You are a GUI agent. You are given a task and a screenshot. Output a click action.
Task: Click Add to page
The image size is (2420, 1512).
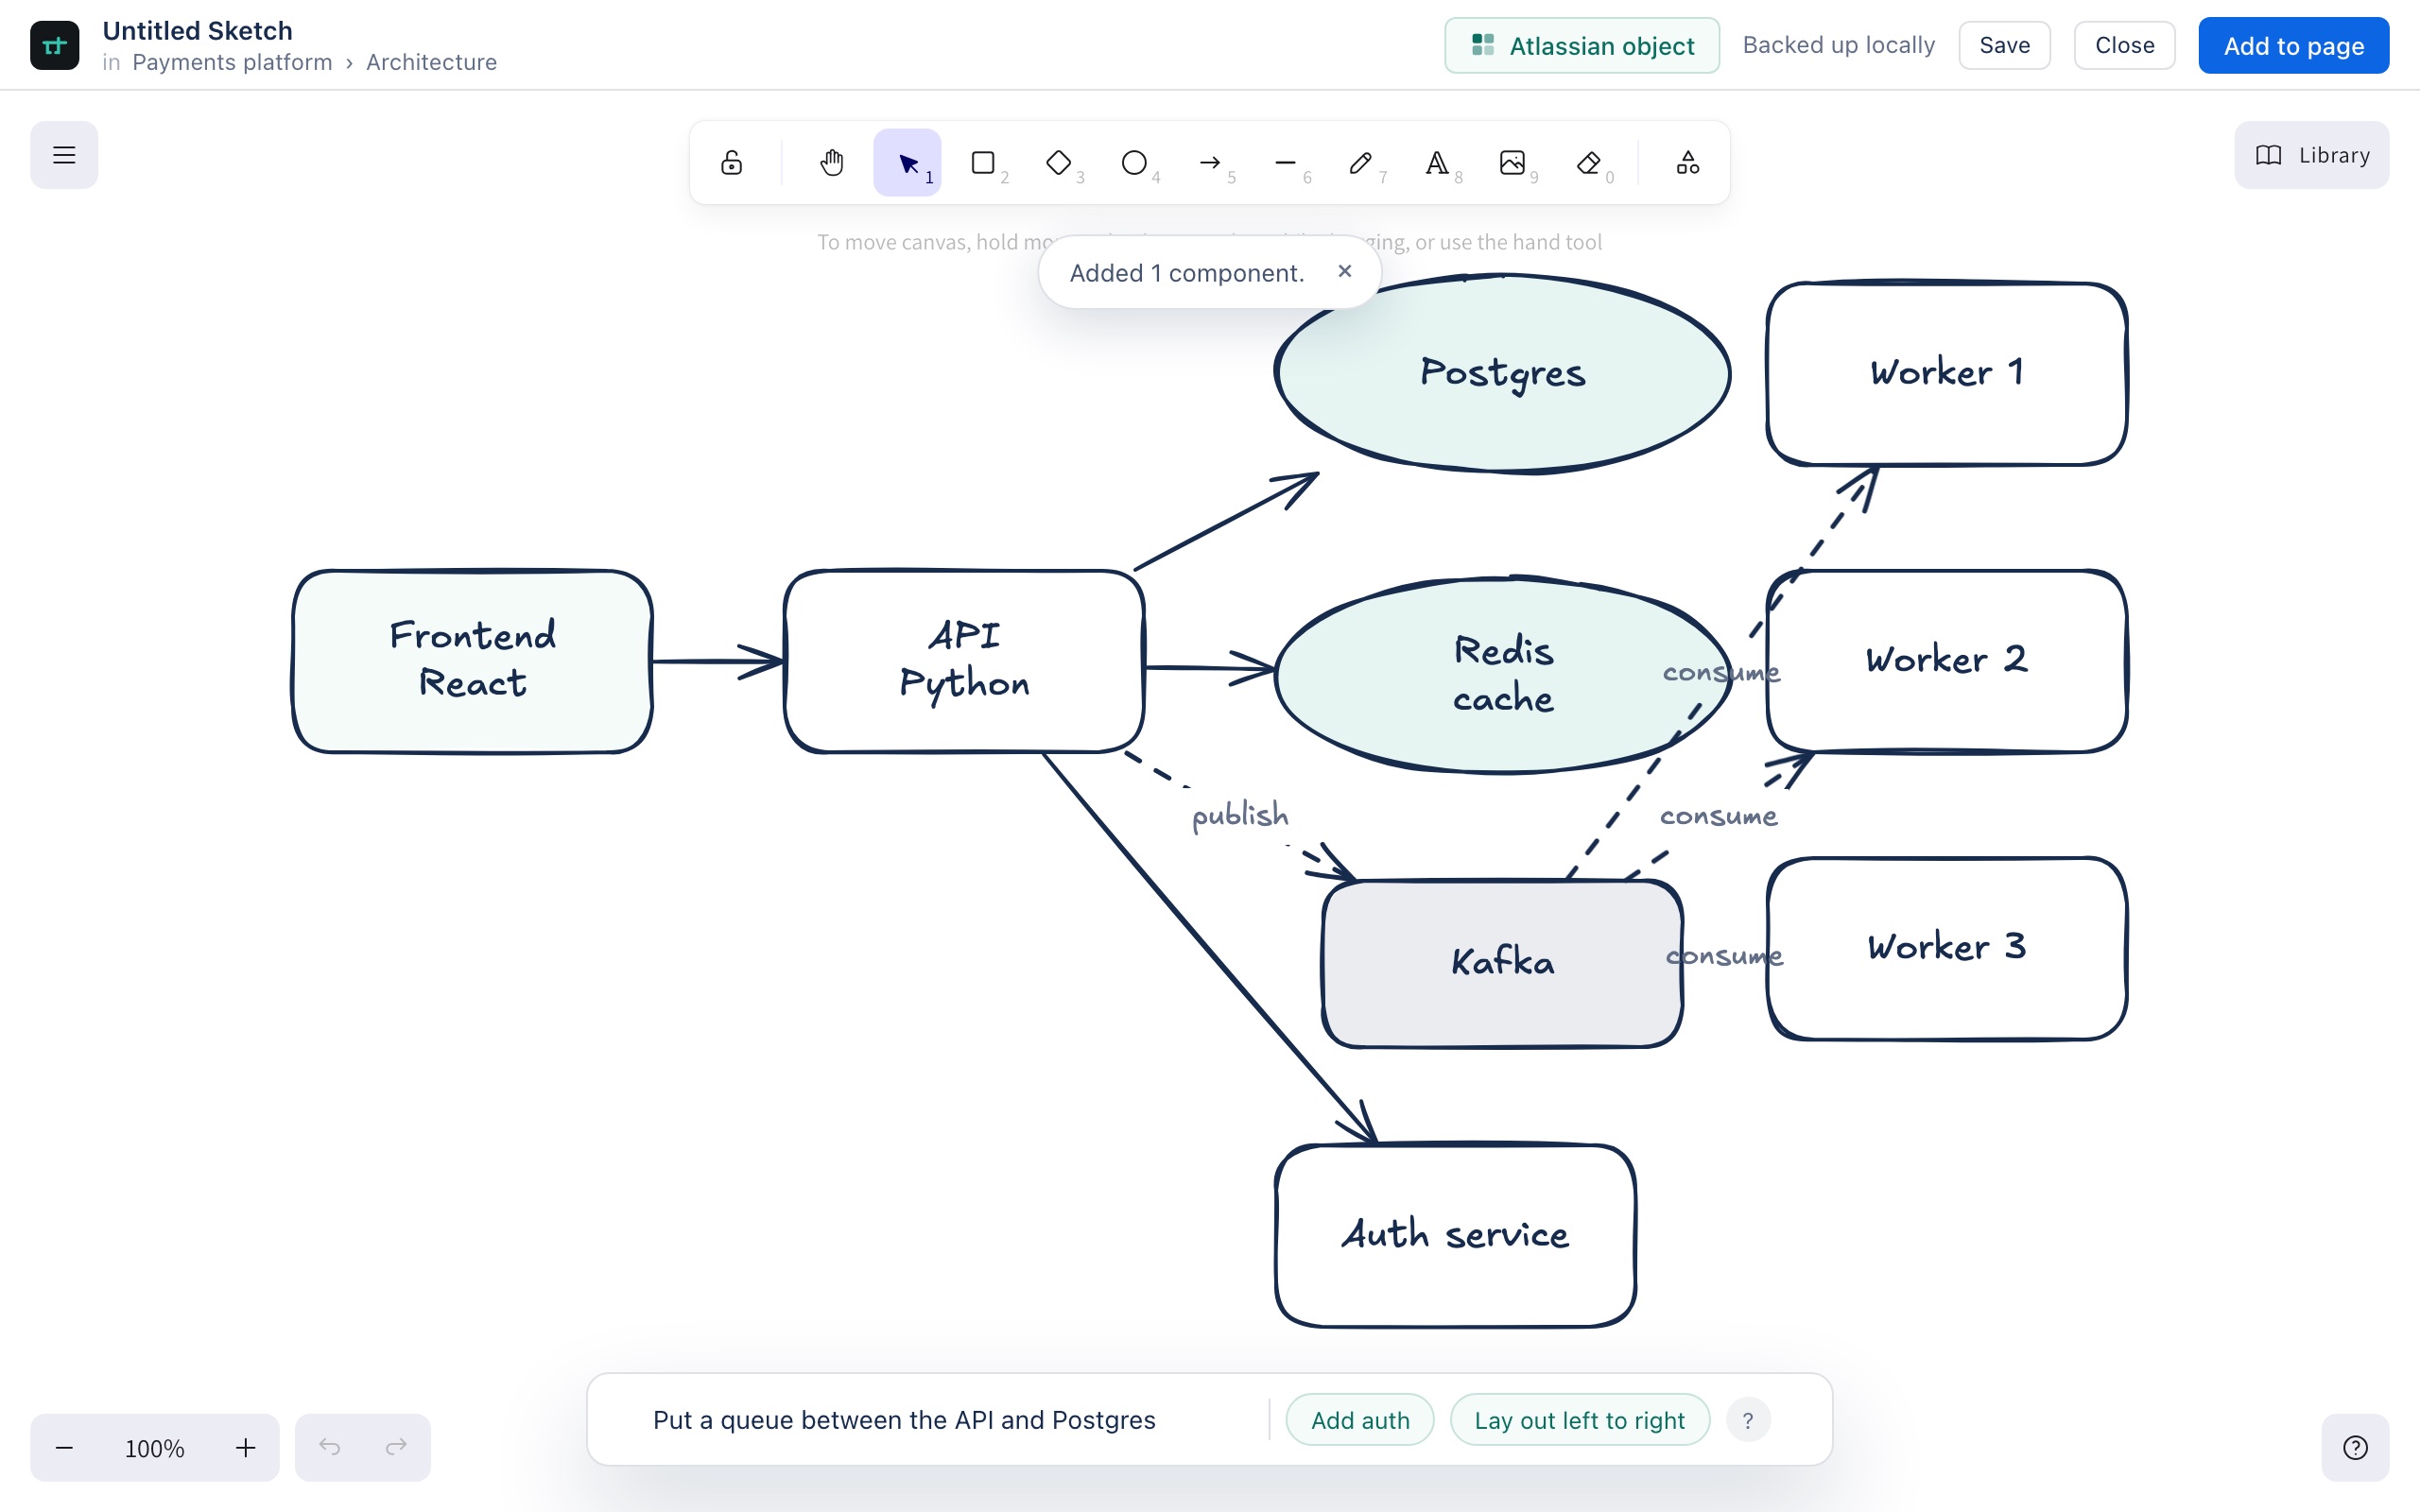(x=2294, y=45)
